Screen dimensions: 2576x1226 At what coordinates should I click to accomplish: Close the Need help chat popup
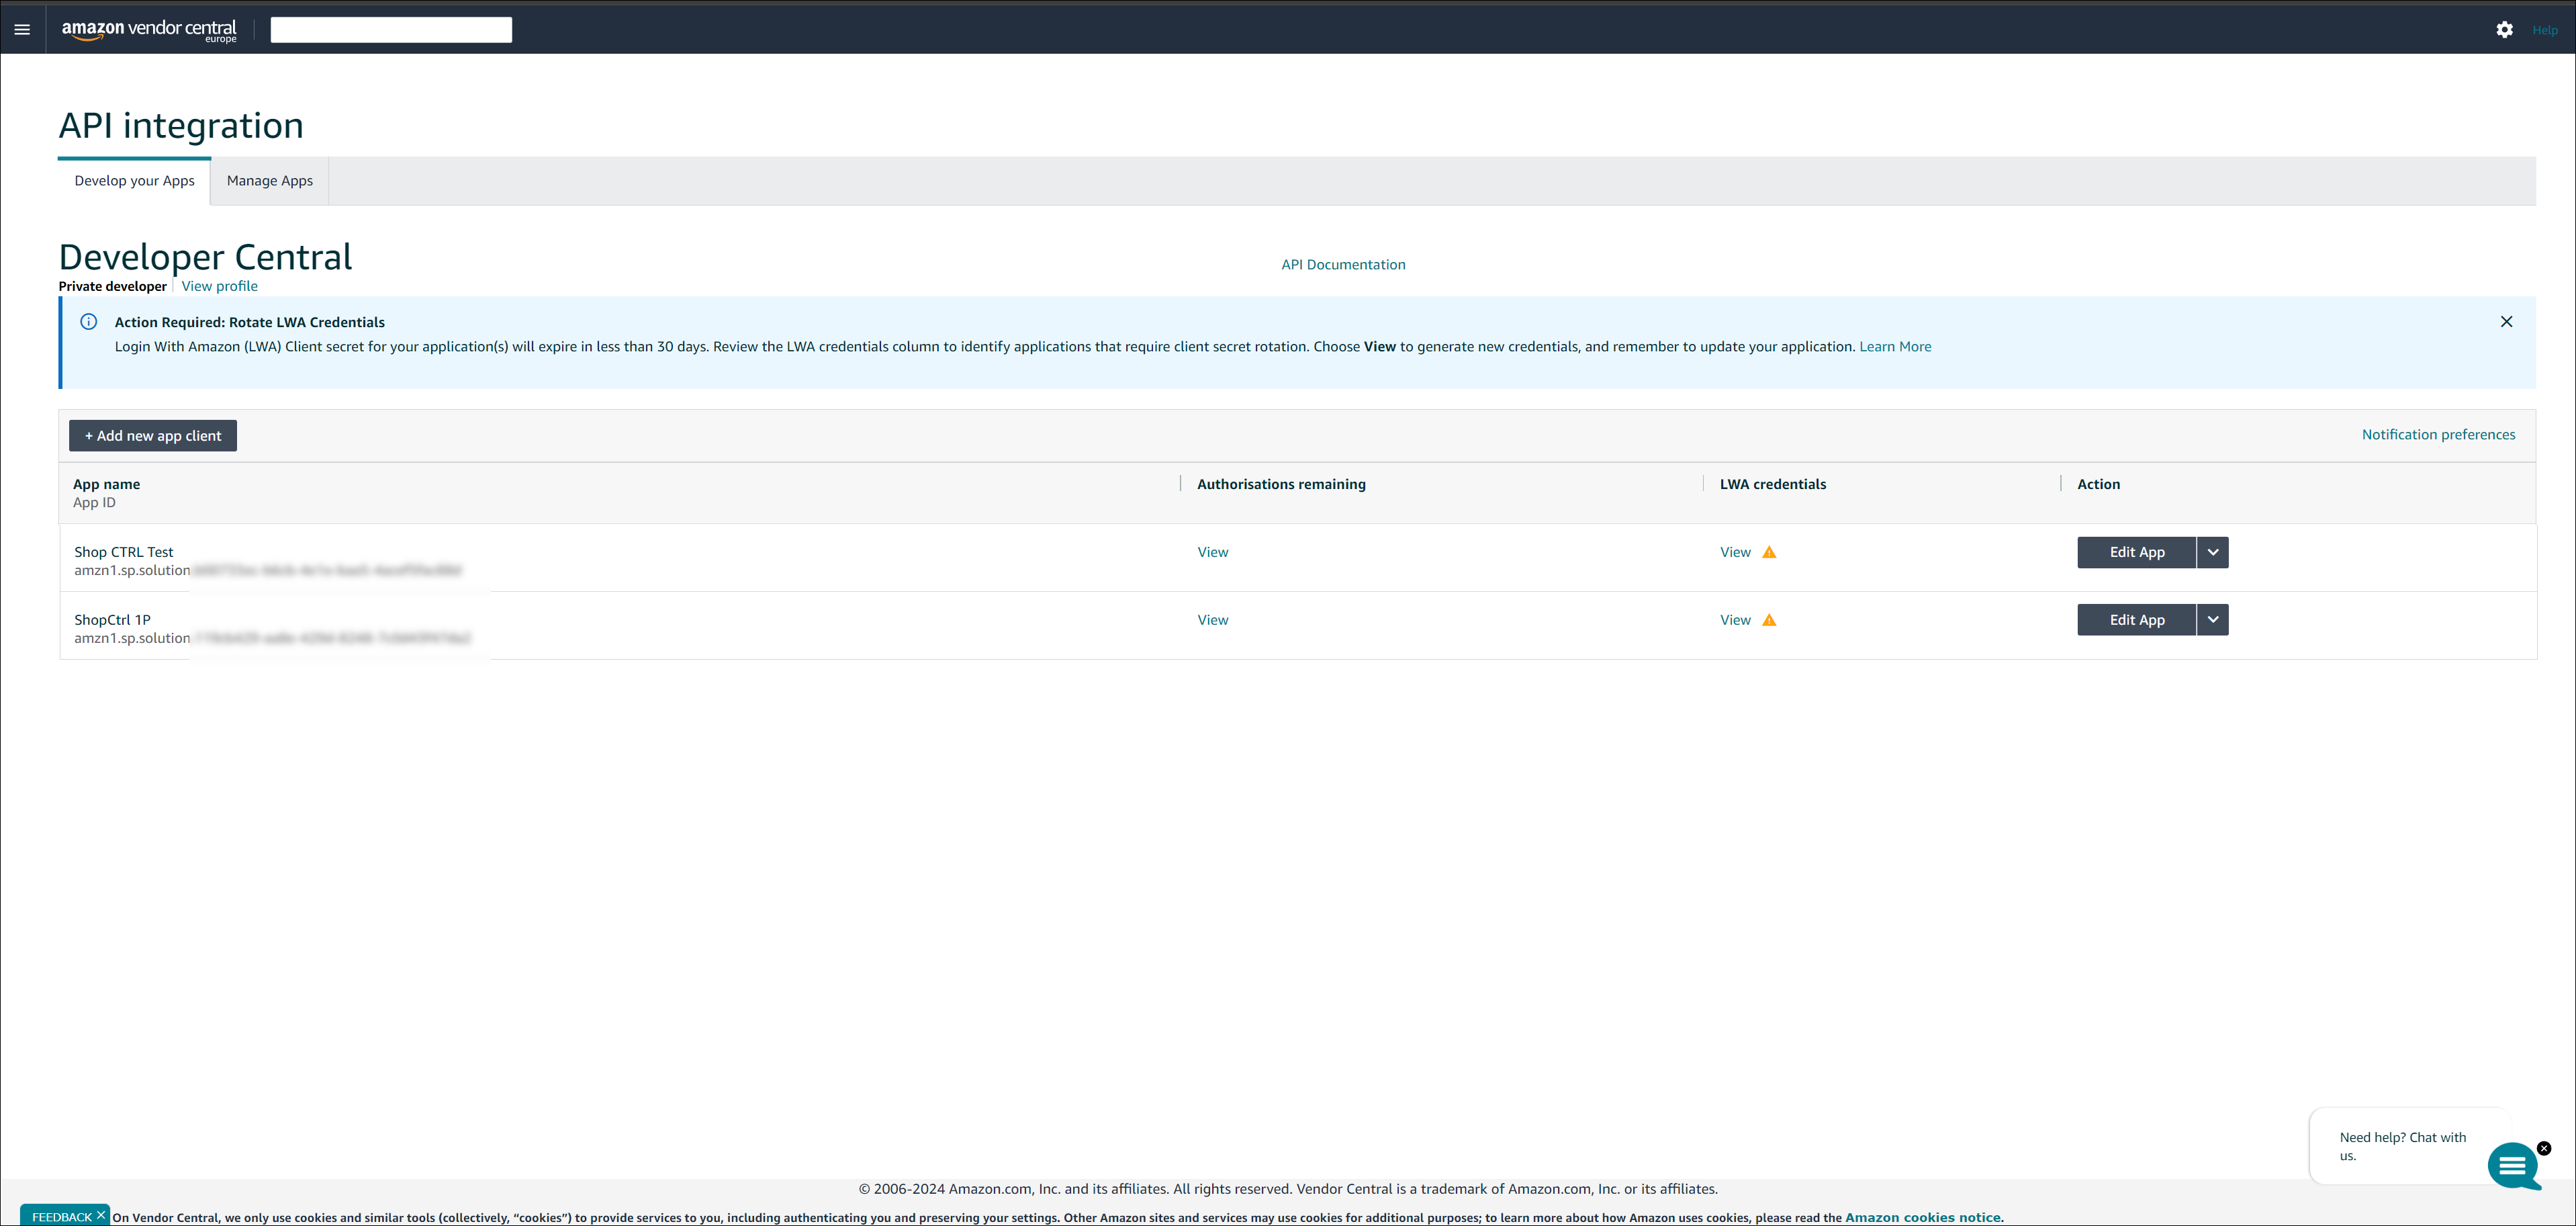click(2544, 1148)
